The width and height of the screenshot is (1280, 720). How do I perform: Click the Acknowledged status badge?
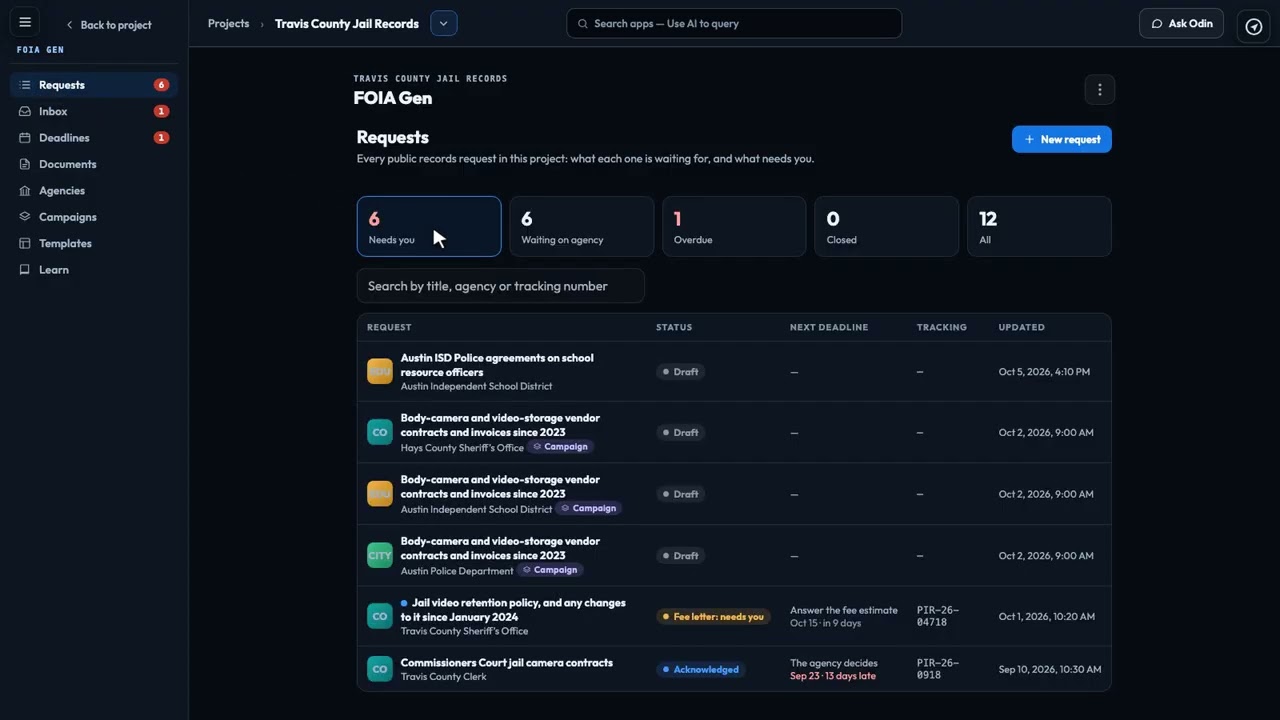click(x=700, y=670)
